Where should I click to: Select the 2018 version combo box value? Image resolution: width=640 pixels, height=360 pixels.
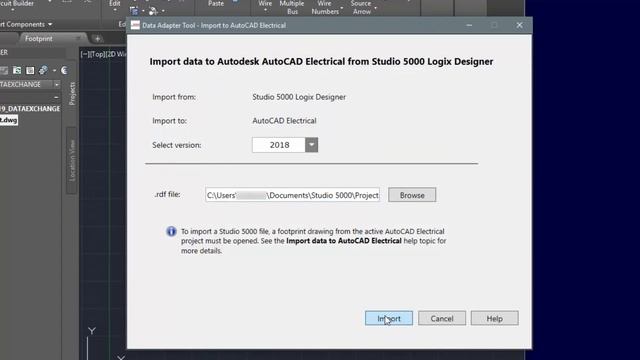pyautogui.click(x=279, y=145)
